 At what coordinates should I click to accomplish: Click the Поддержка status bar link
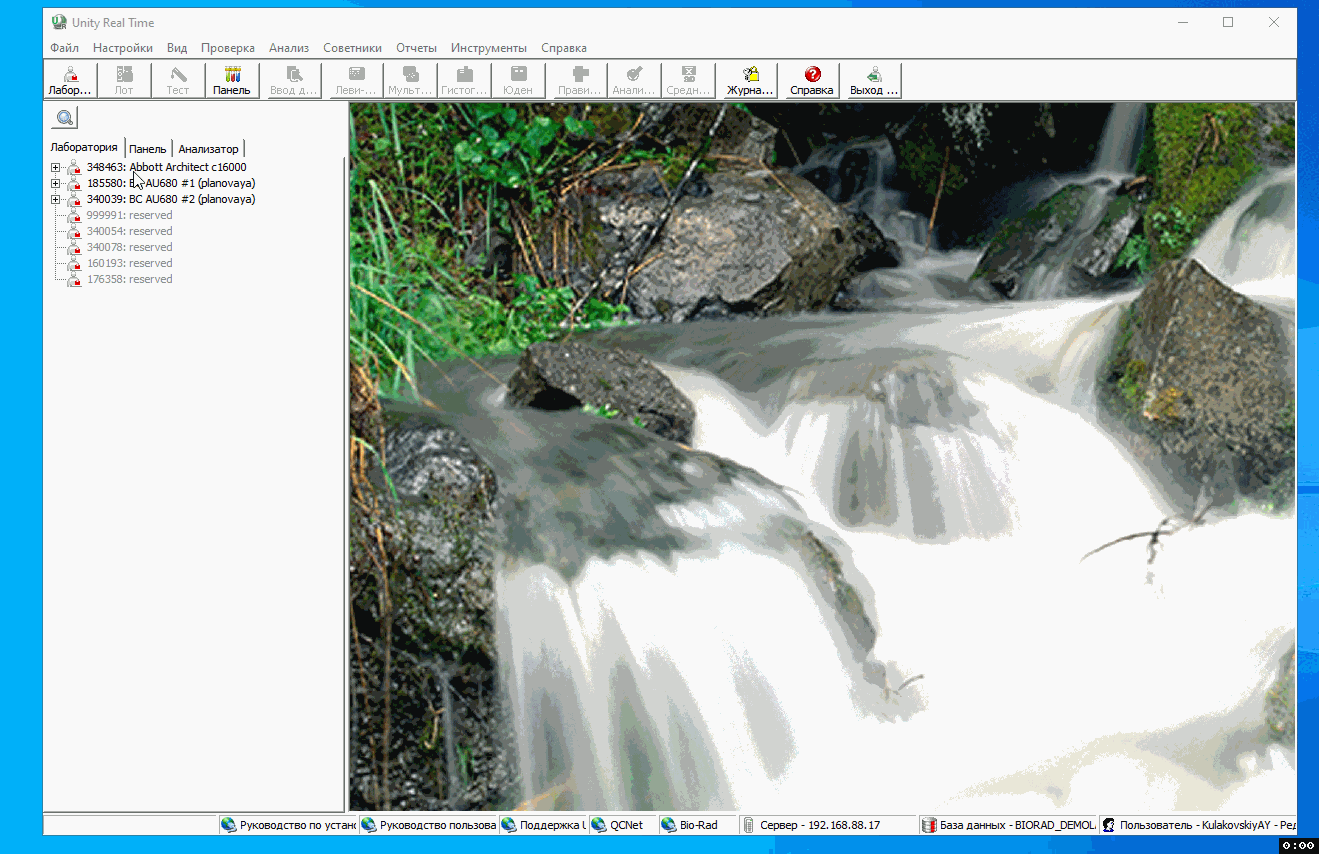pos(544,825)
